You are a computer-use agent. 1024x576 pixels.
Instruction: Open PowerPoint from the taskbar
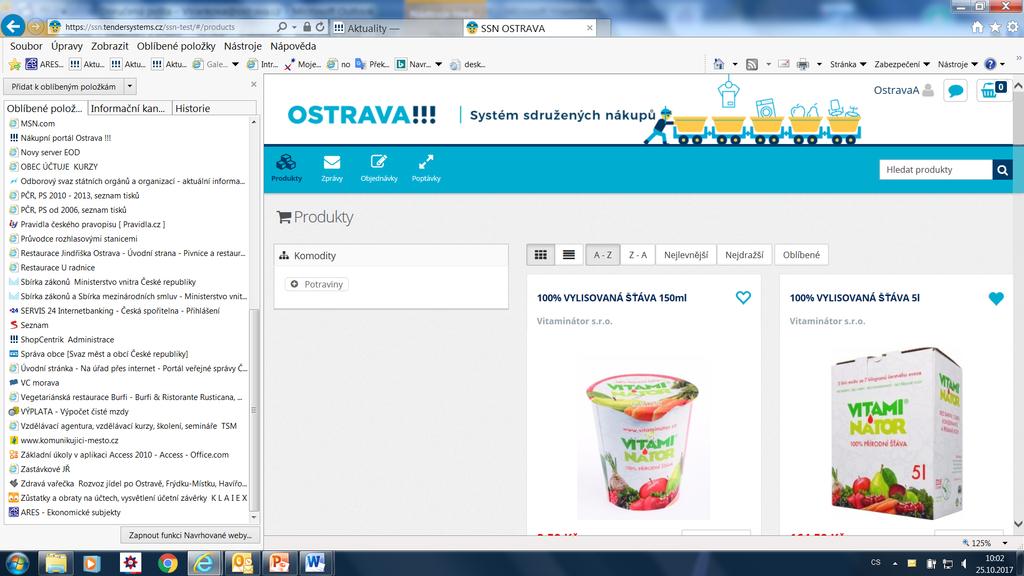(279, 563)
